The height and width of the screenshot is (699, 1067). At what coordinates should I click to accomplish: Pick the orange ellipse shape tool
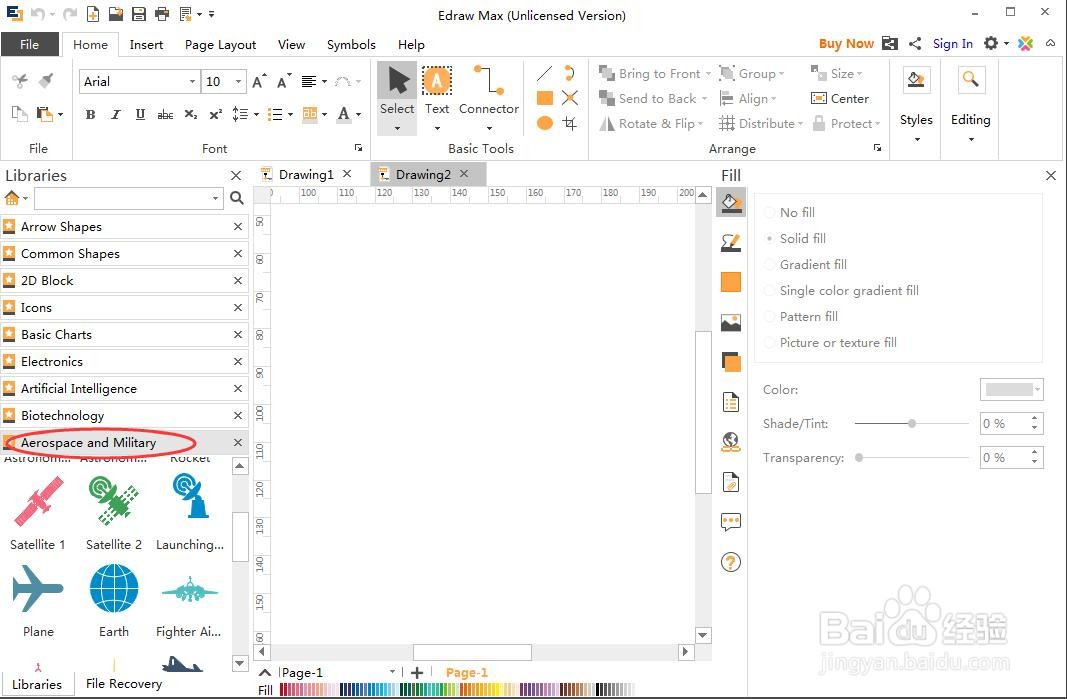pos(544,123)
